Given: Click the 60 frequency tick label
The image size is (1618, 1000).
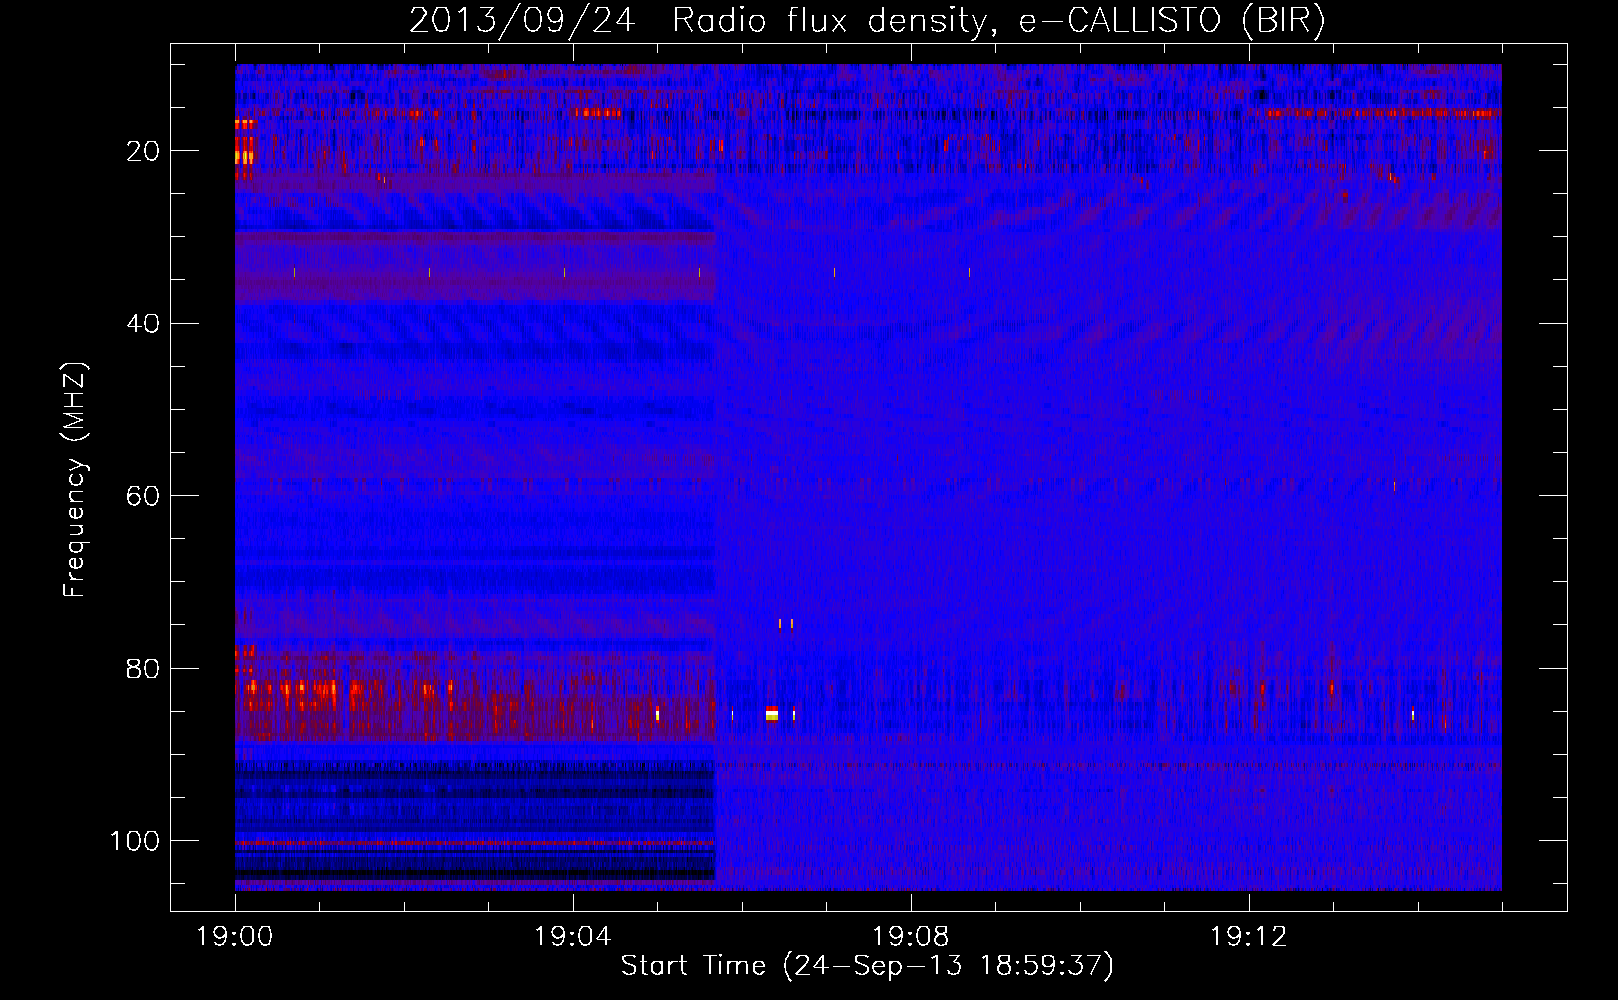Looking at the screenshot, I should click(x=144, y=496).
